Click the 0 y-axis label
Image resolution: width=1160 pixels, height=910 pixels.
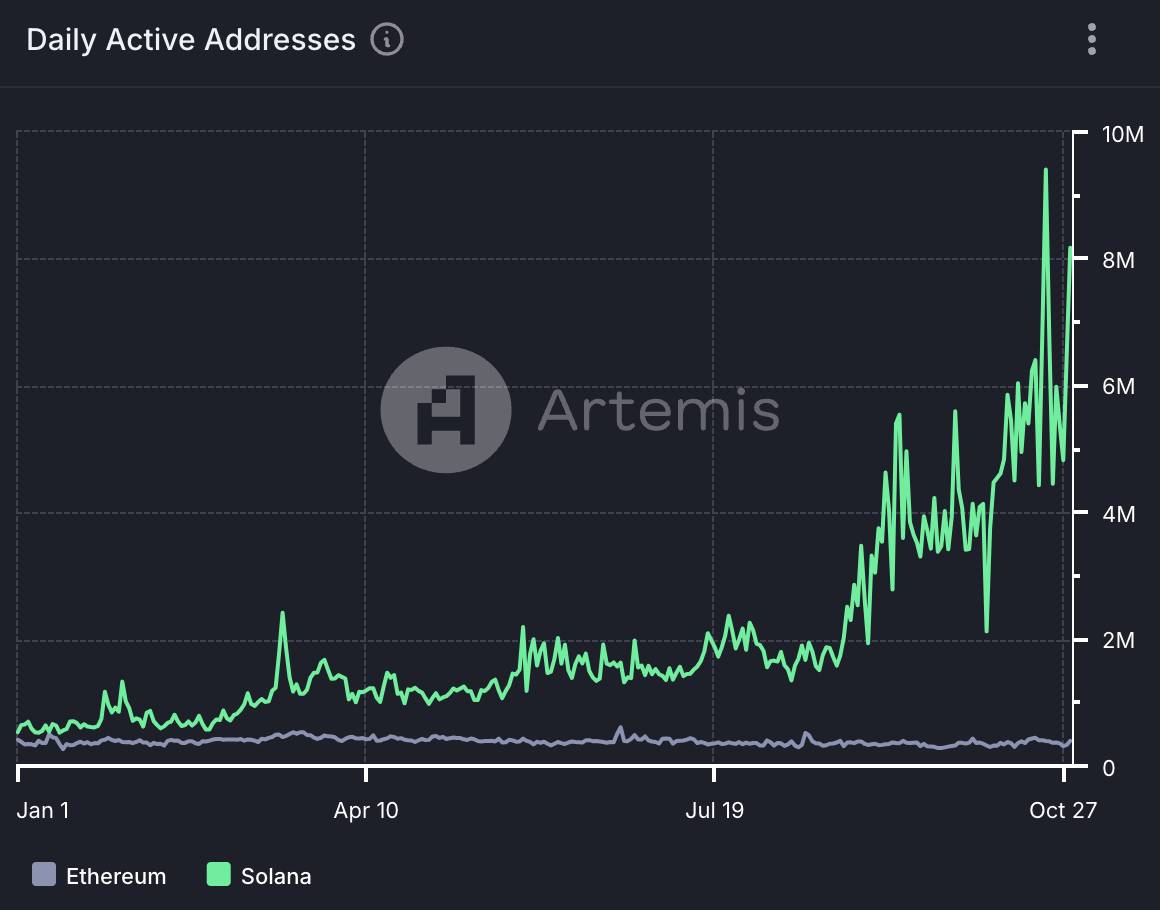pos(1108,768)
